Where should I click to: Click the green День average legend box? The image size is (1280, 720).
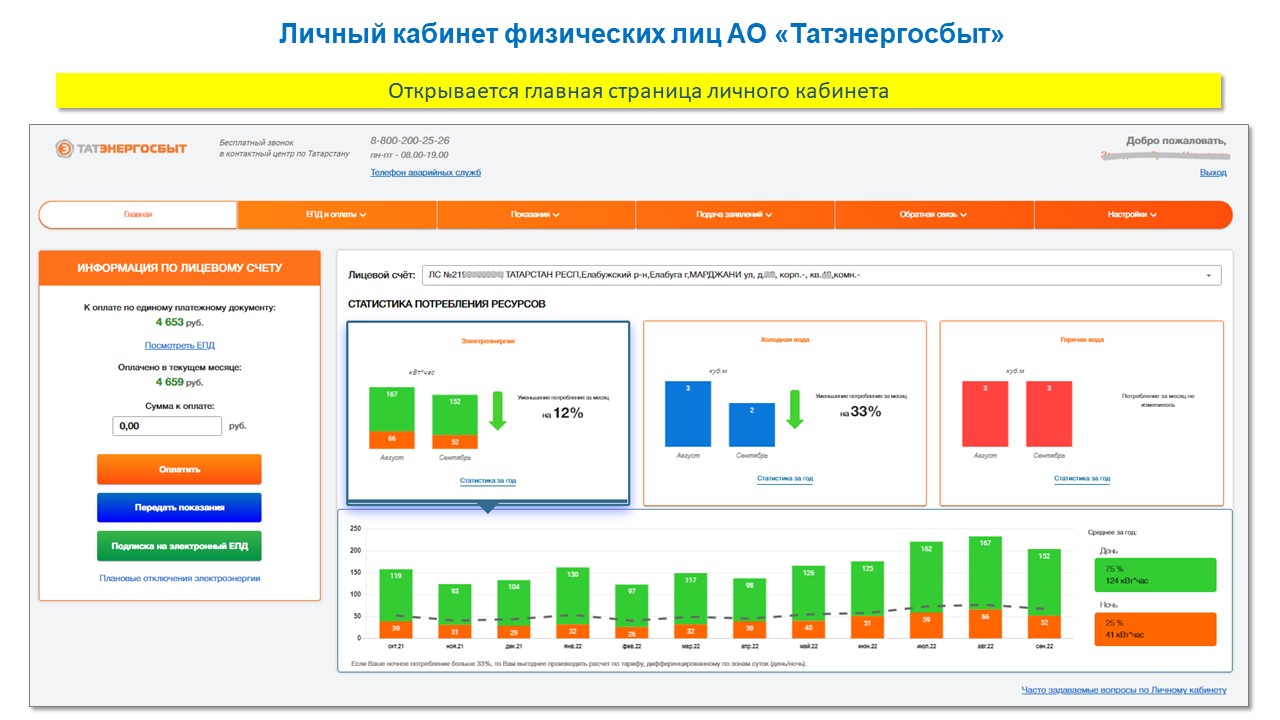coord(1155,575)
